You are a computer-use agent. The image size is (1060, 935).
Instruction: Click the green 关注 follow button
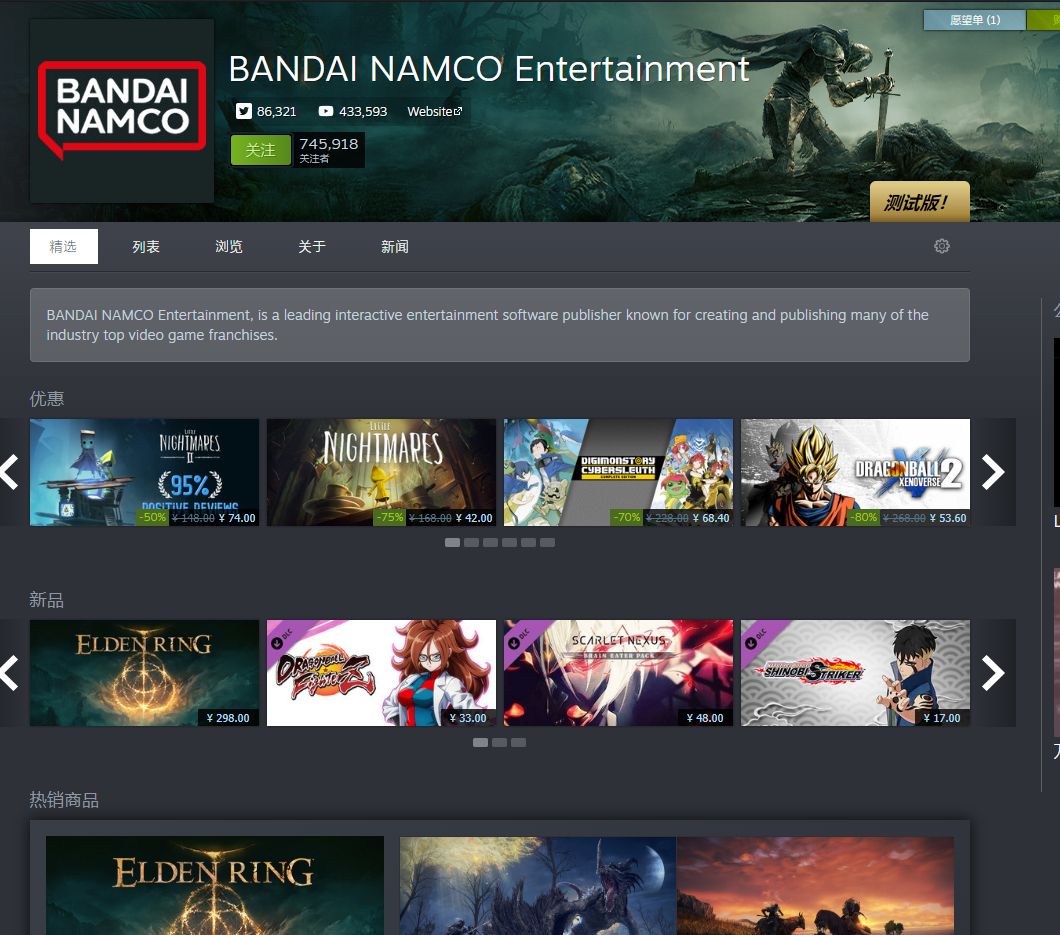click(x=261, y=150)
